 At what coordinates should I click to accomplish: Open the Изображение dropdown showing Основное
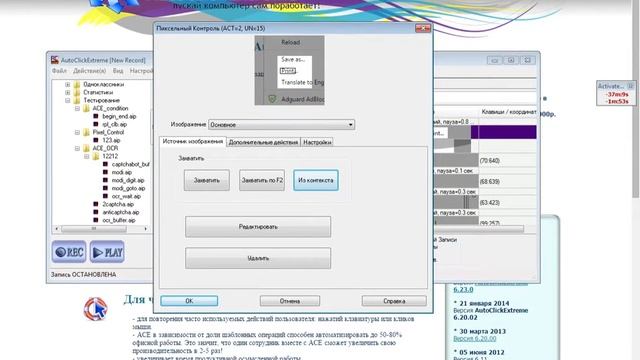pyautogui.click(x=281, y=124)
